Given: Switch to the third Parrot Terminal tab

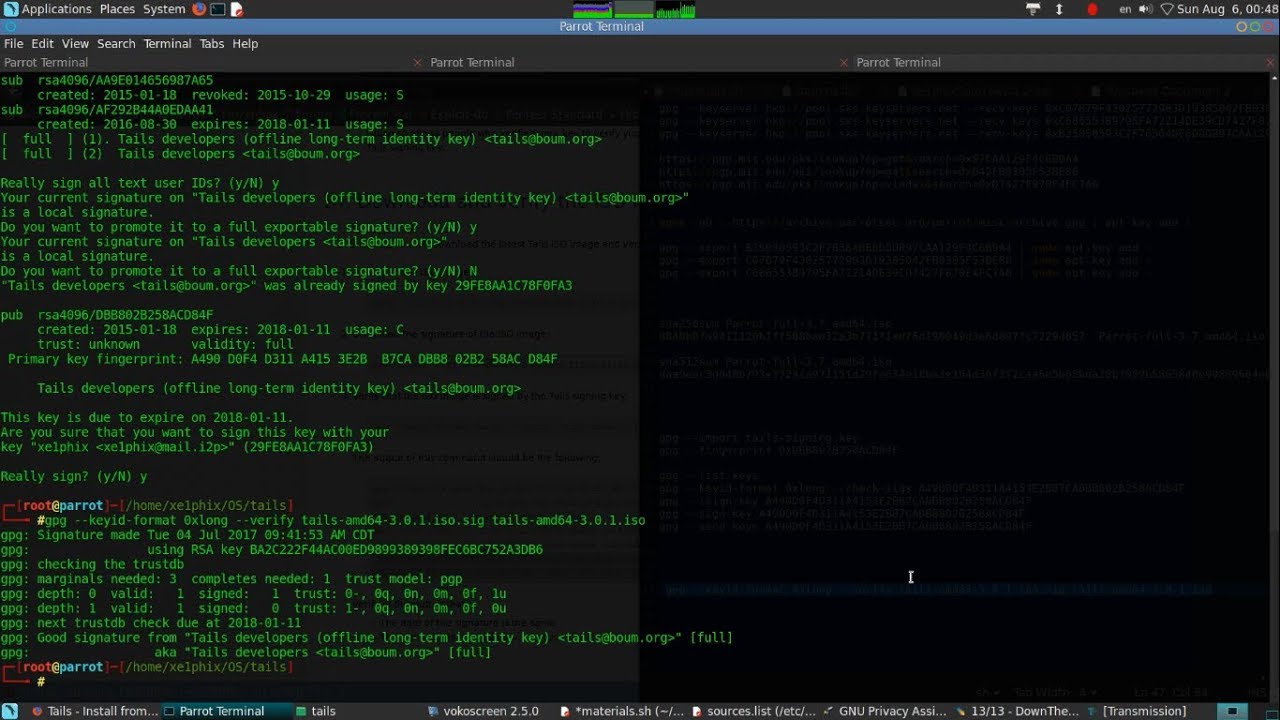Looking at the screenshot, I should [1066, 62].
